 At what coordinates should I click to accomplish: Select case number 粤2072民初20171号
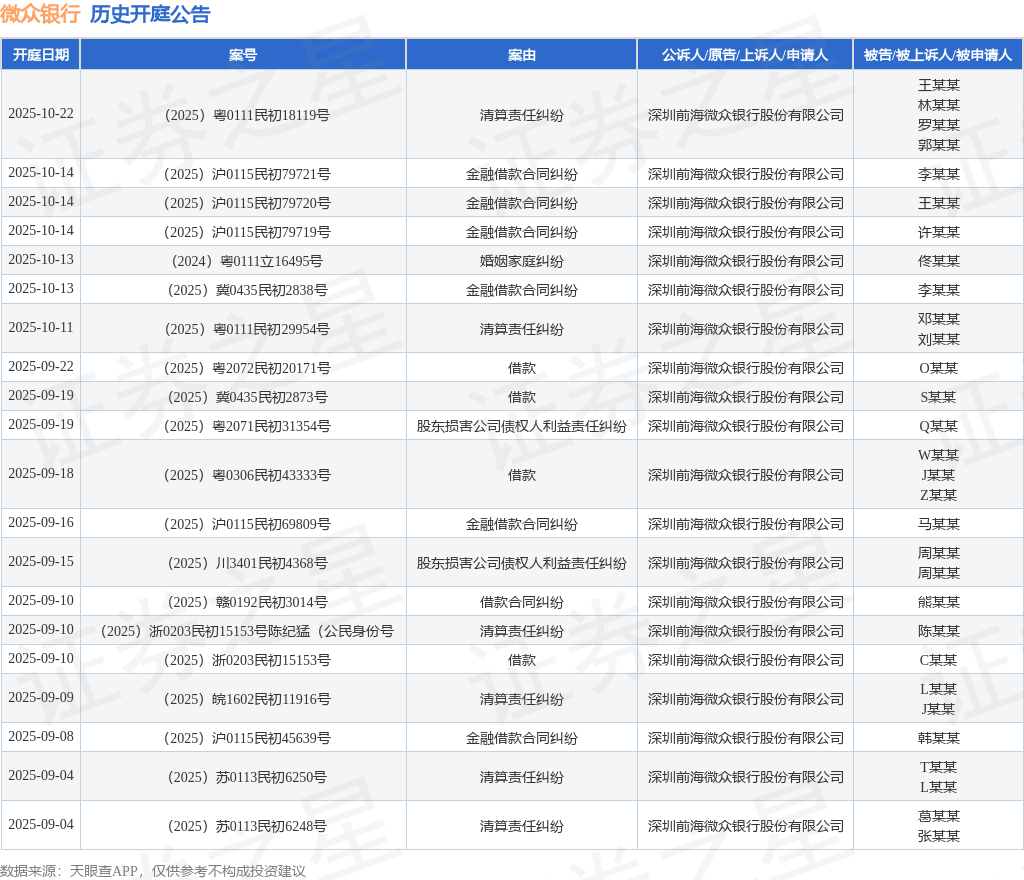tap(247, 368)
